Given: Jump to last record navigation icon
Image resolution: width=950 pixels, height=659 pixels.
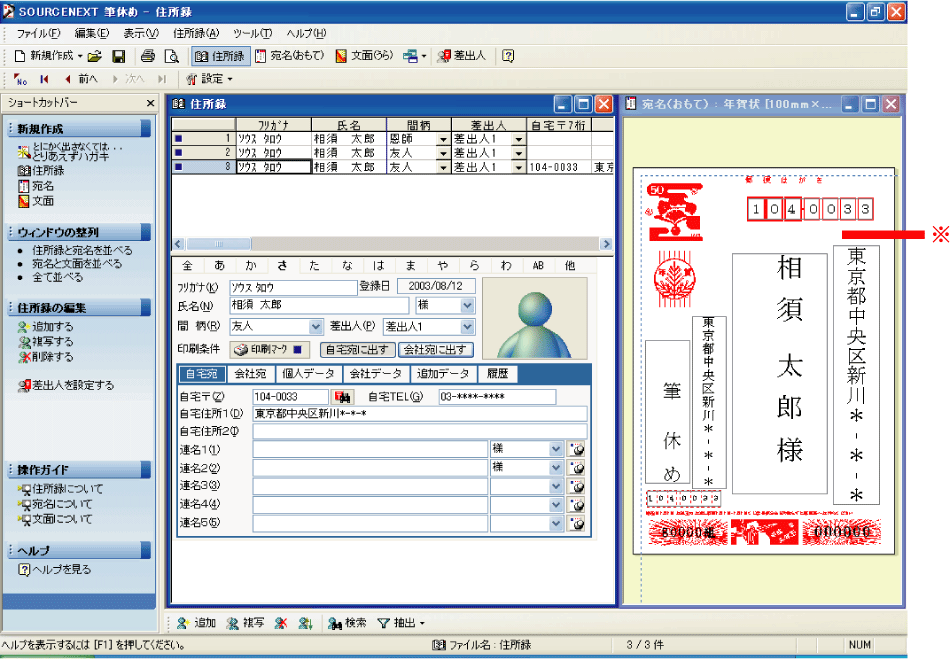Looking at the screenshot, I should (162, 79).
